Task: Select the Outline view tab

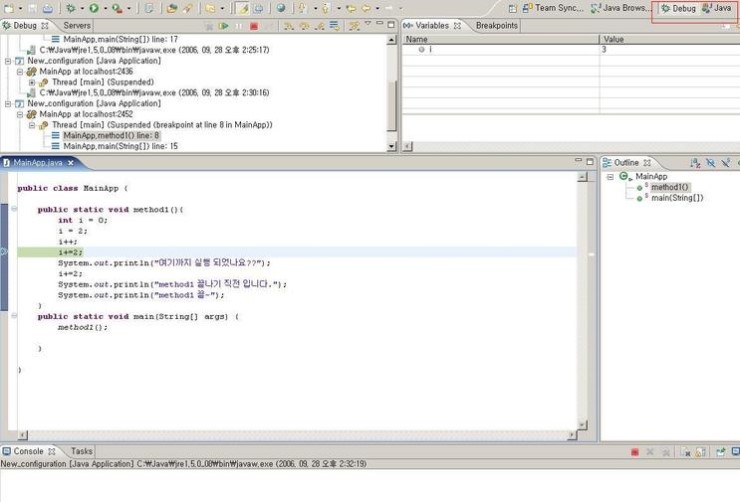Action: [x=626, y=163]
